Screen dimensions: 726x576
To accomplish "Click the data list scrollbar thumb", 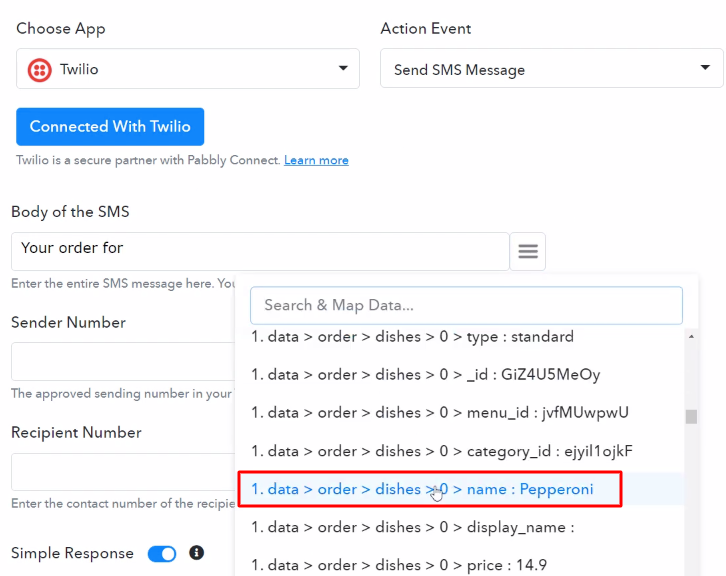I will (691, 417).
